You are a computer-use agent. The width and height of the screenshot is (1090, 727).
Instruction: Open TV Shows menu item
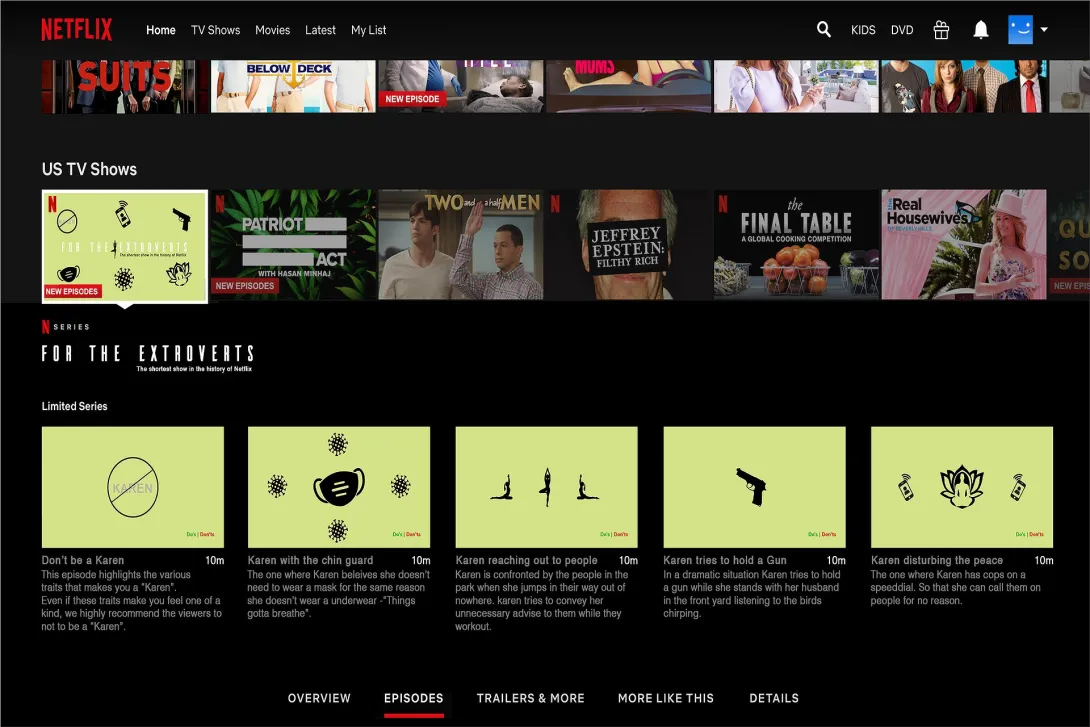point(215,30)
